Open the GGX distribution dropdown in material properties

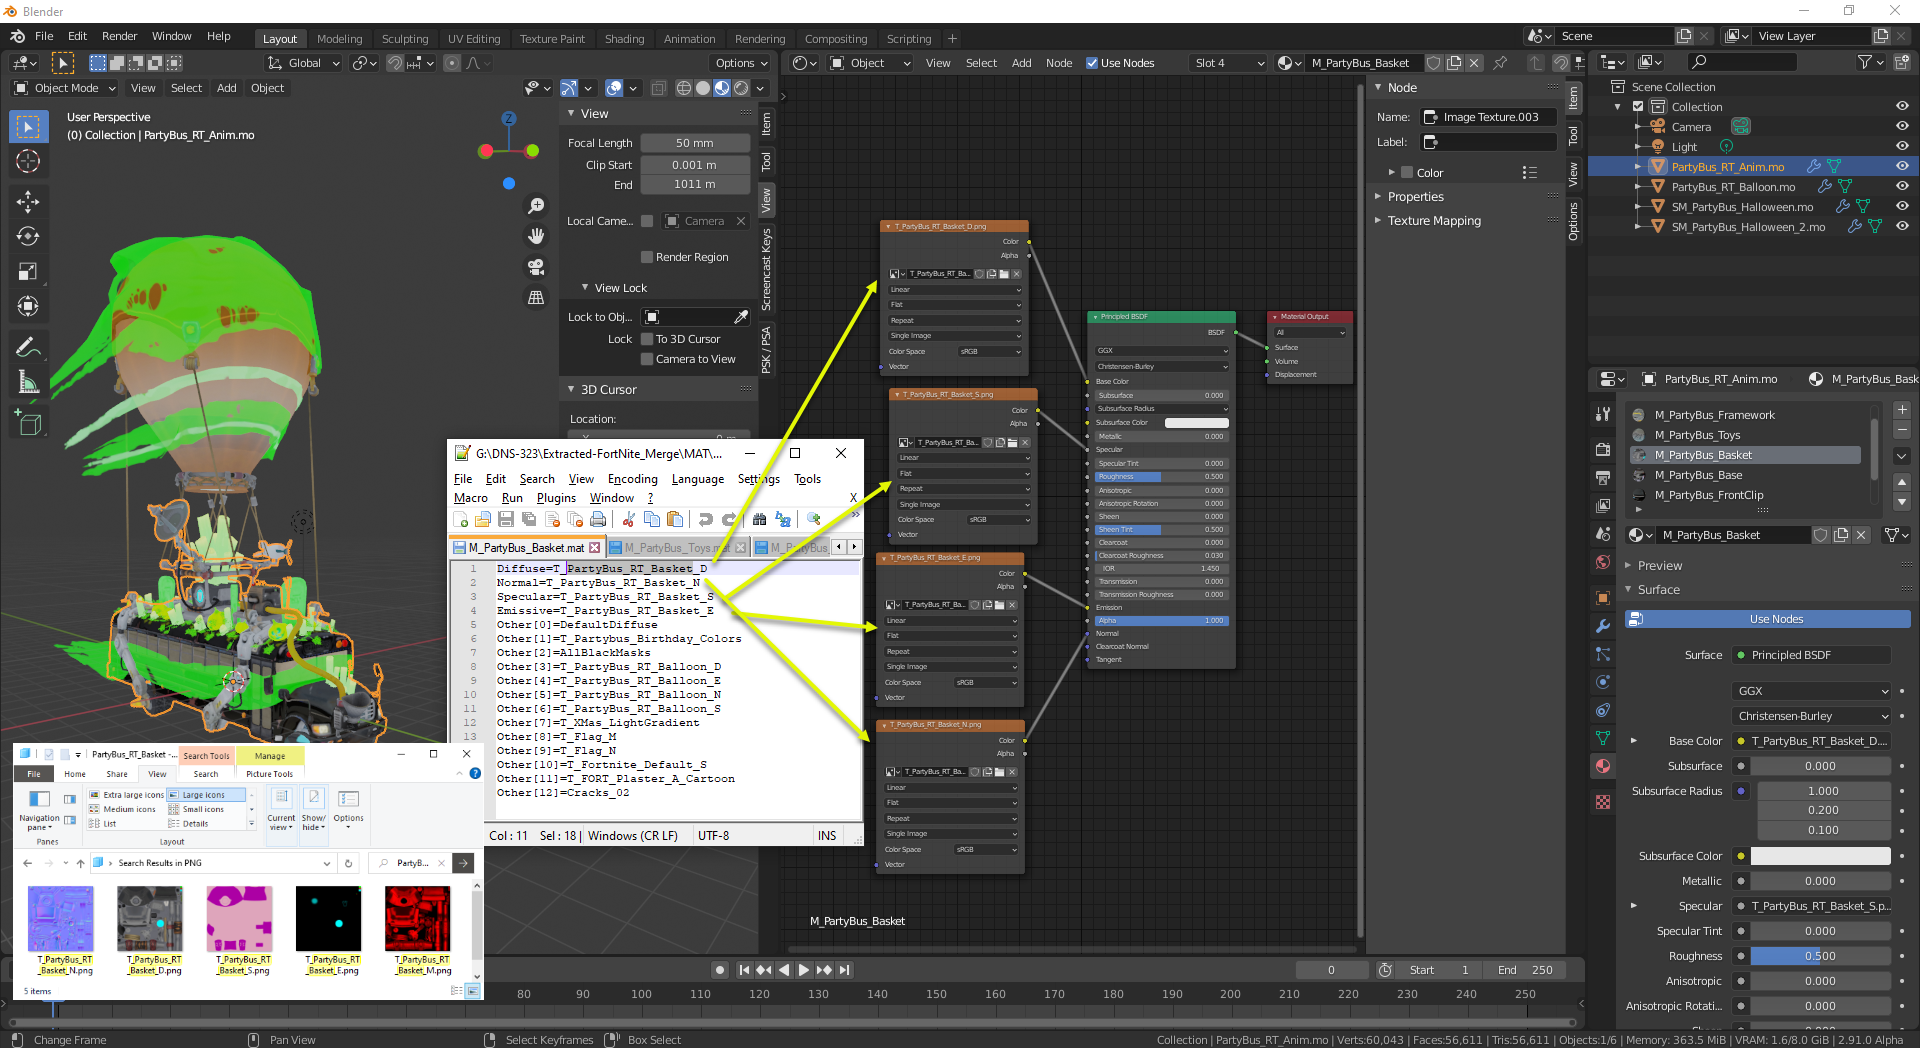(1812, 691)
